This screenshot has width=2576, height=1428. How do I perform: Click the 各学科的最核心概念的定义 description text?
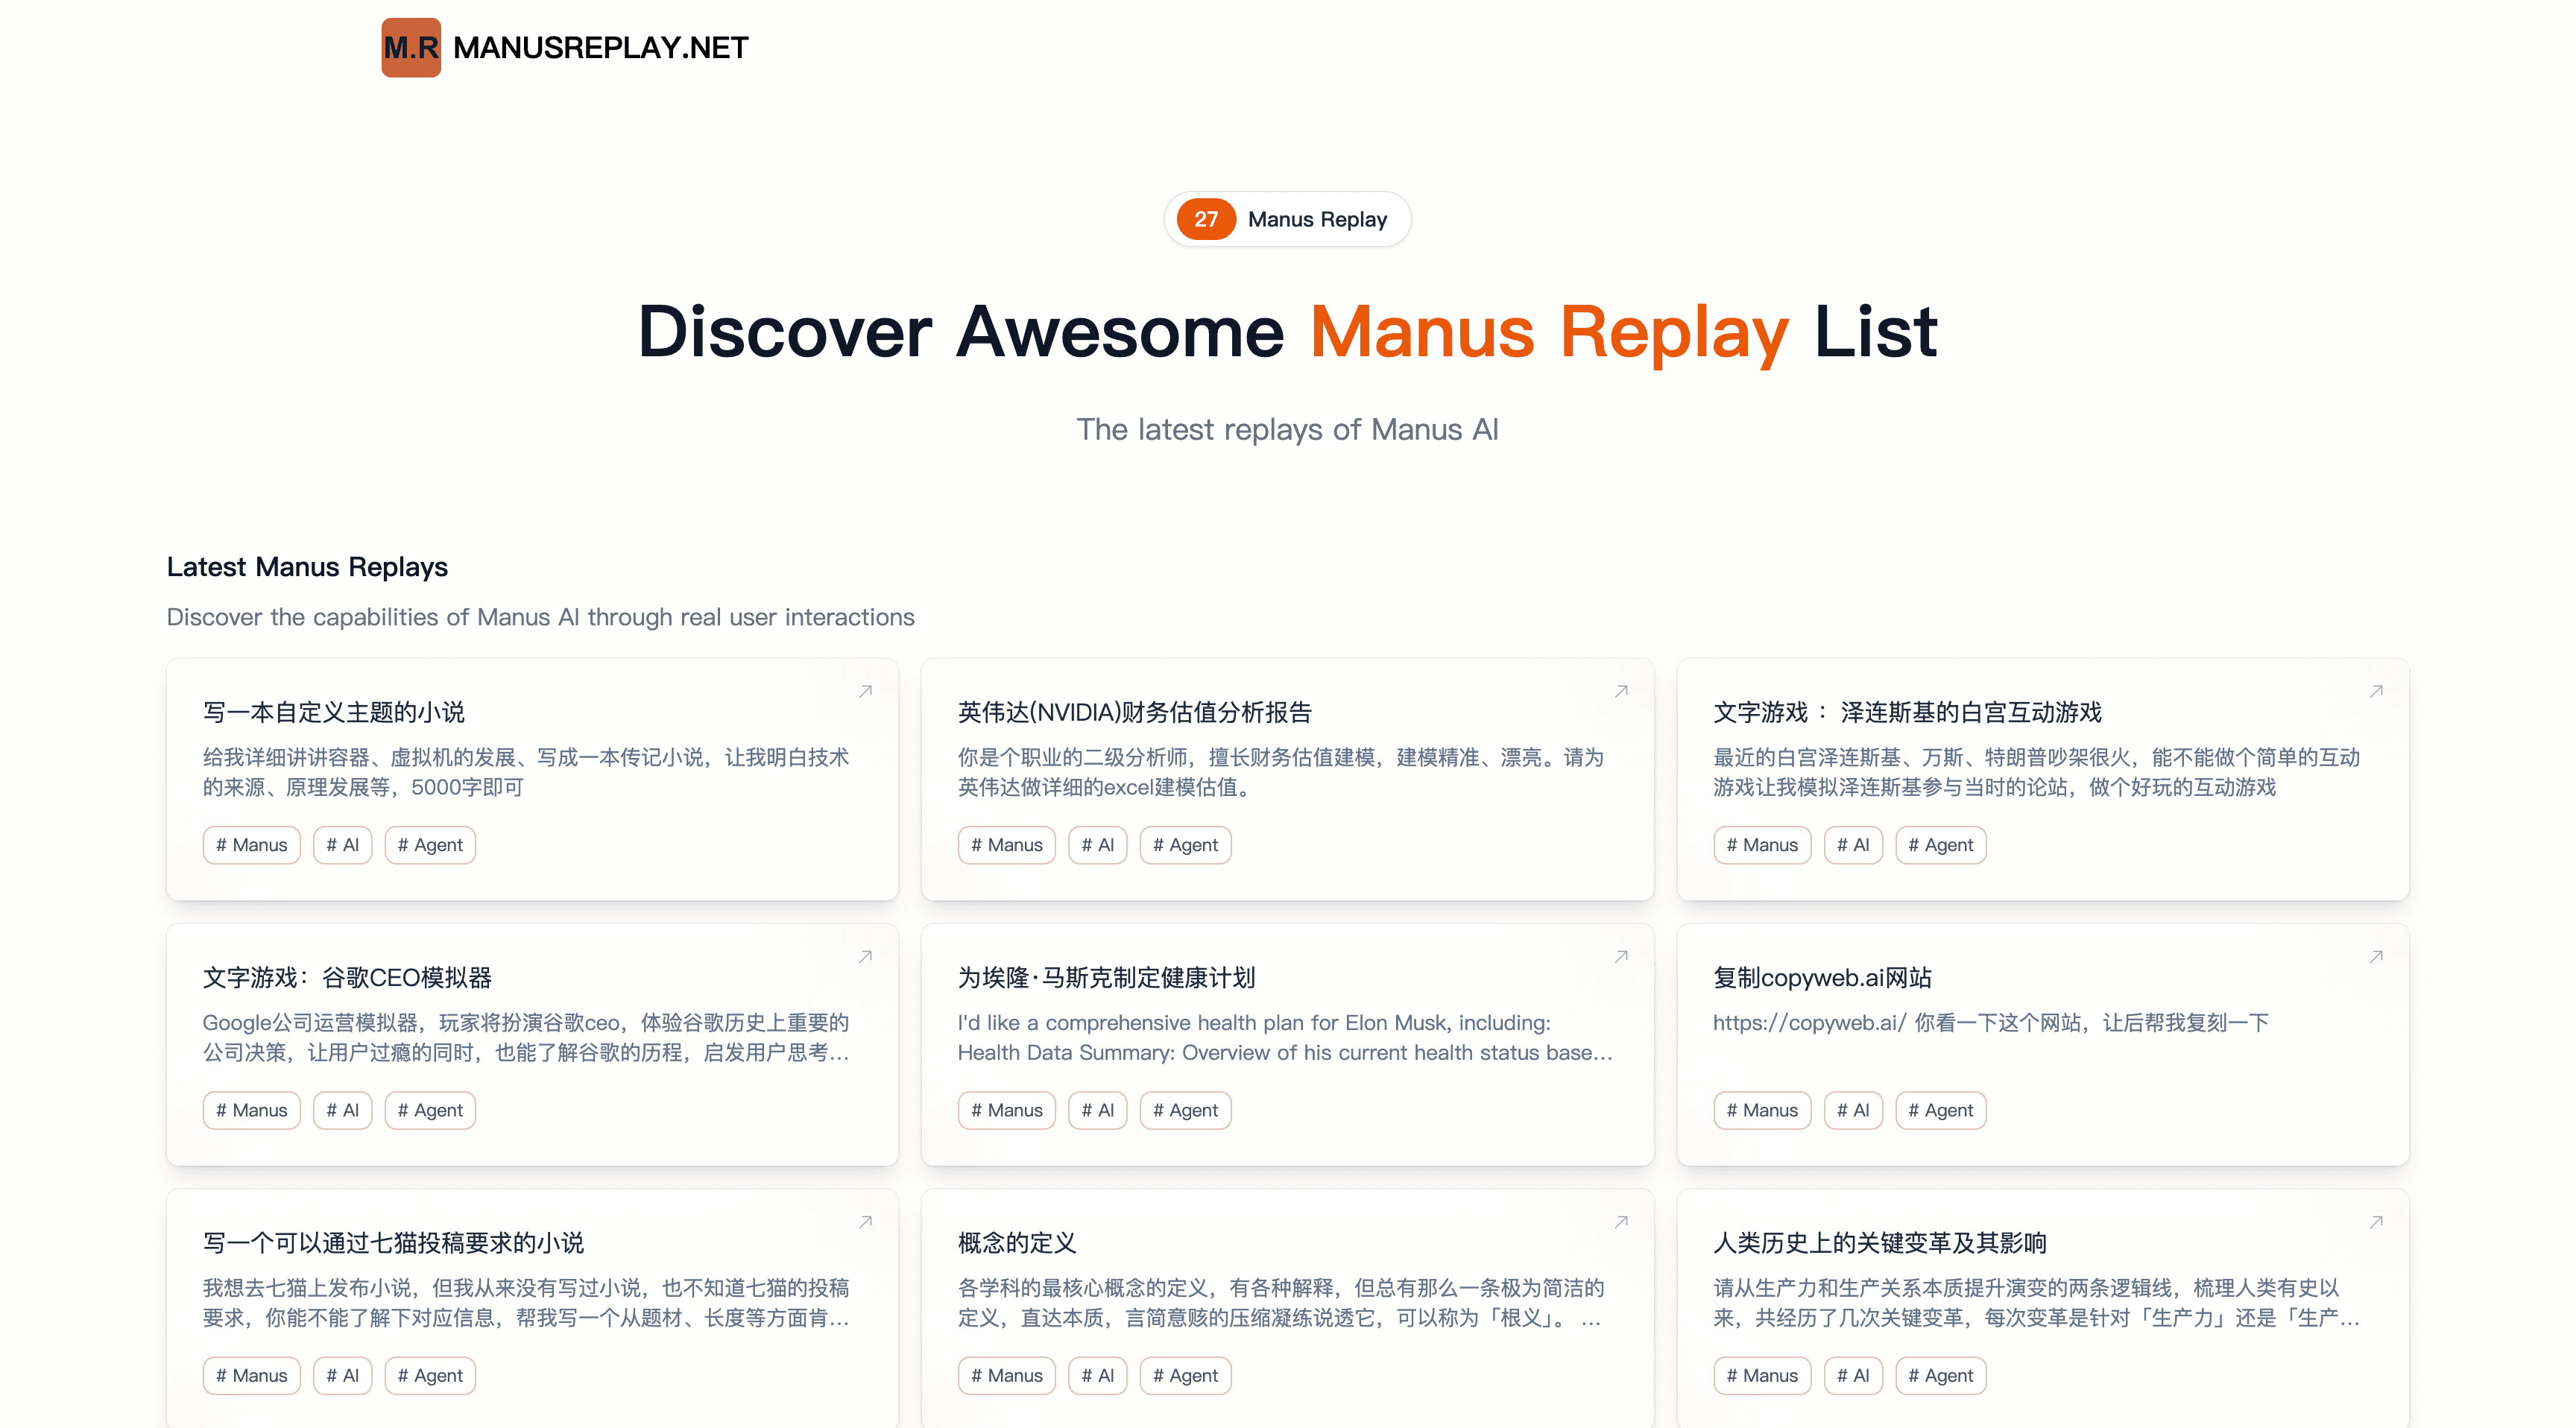coord(1281,1302)
